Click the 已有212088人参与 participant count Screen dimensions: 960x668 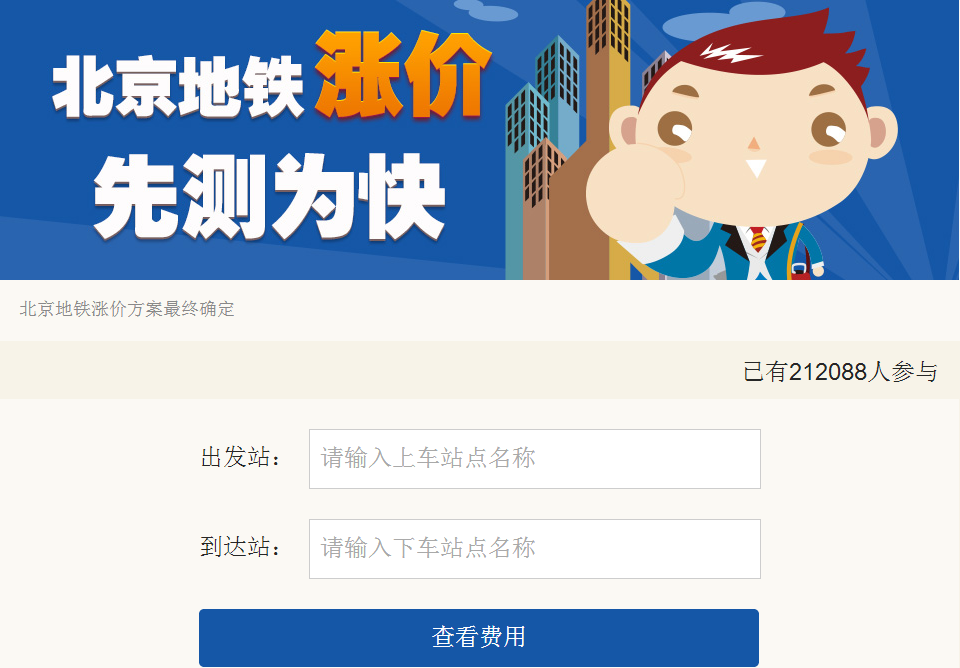click(x=840, y=372)
